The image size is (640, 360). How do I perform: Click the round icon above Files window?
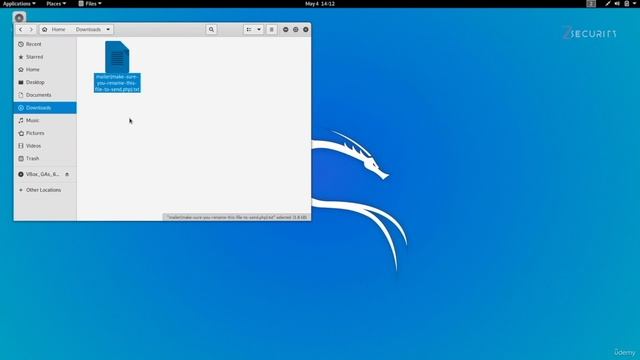(19, 18)
